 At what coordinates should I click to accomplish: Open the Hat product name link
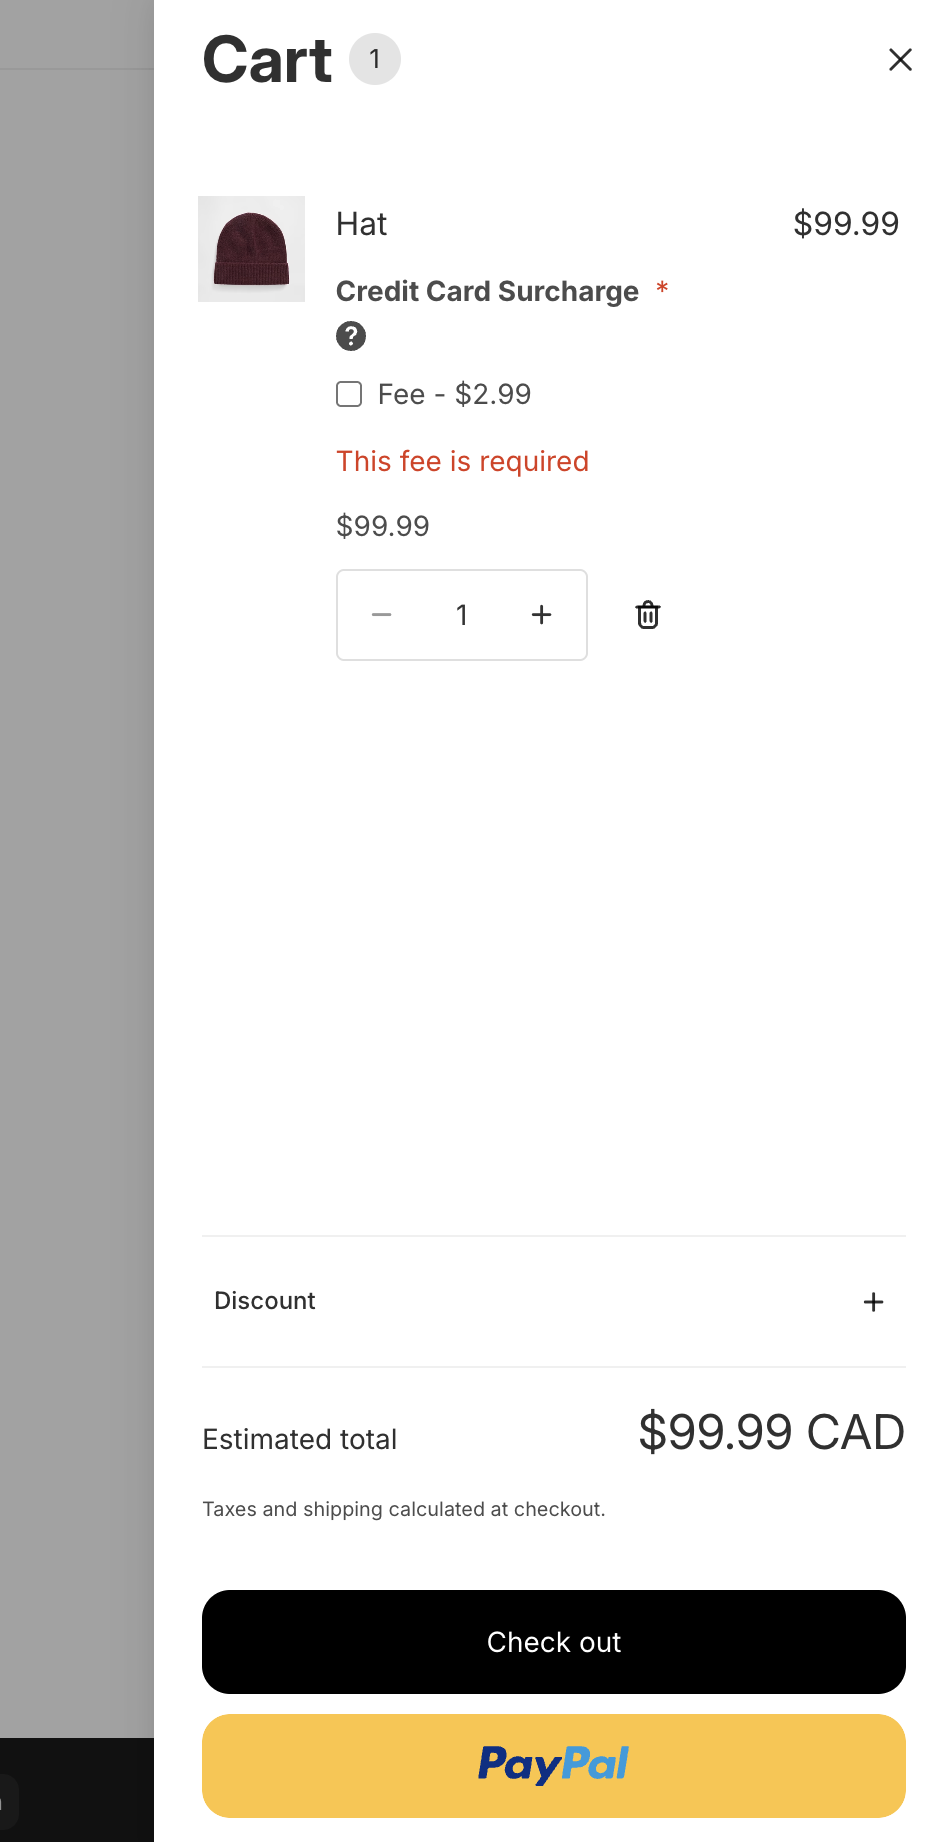click(361, 224)
